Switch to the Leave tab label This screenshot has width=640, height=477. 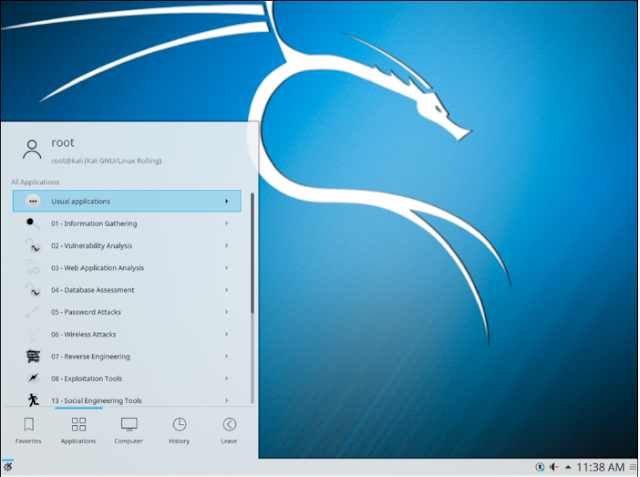tap(229, 441)
